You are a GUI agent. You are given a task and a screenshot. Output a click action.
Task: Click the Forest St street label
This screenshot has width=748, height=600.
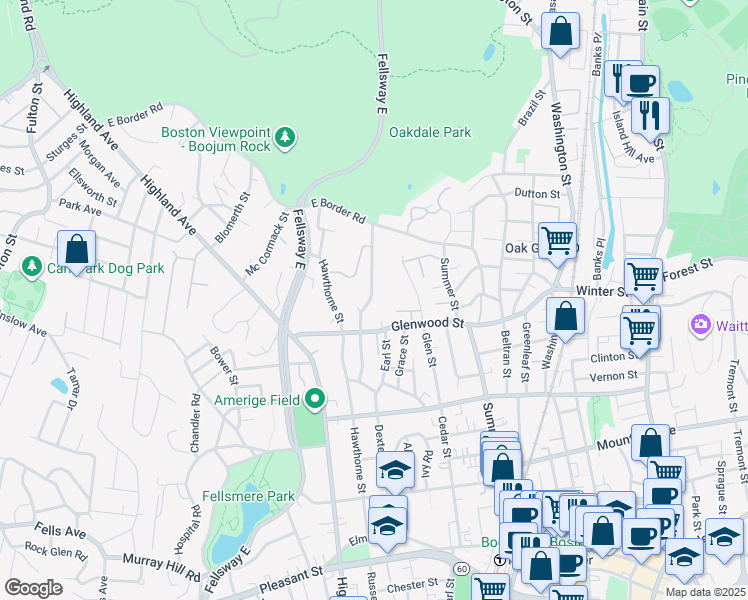point(688,269)
